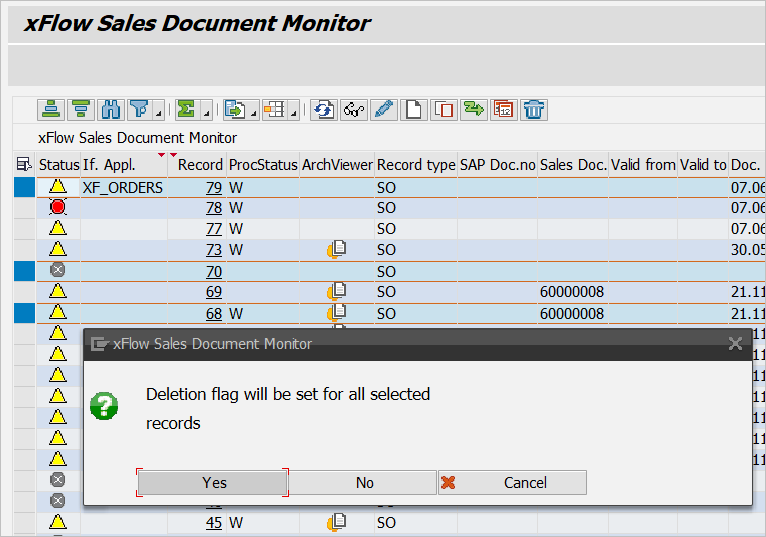The image size is (766, 537).
Task: Click the Sort Descending toolbar icon
Action: (x=80, y=110)
